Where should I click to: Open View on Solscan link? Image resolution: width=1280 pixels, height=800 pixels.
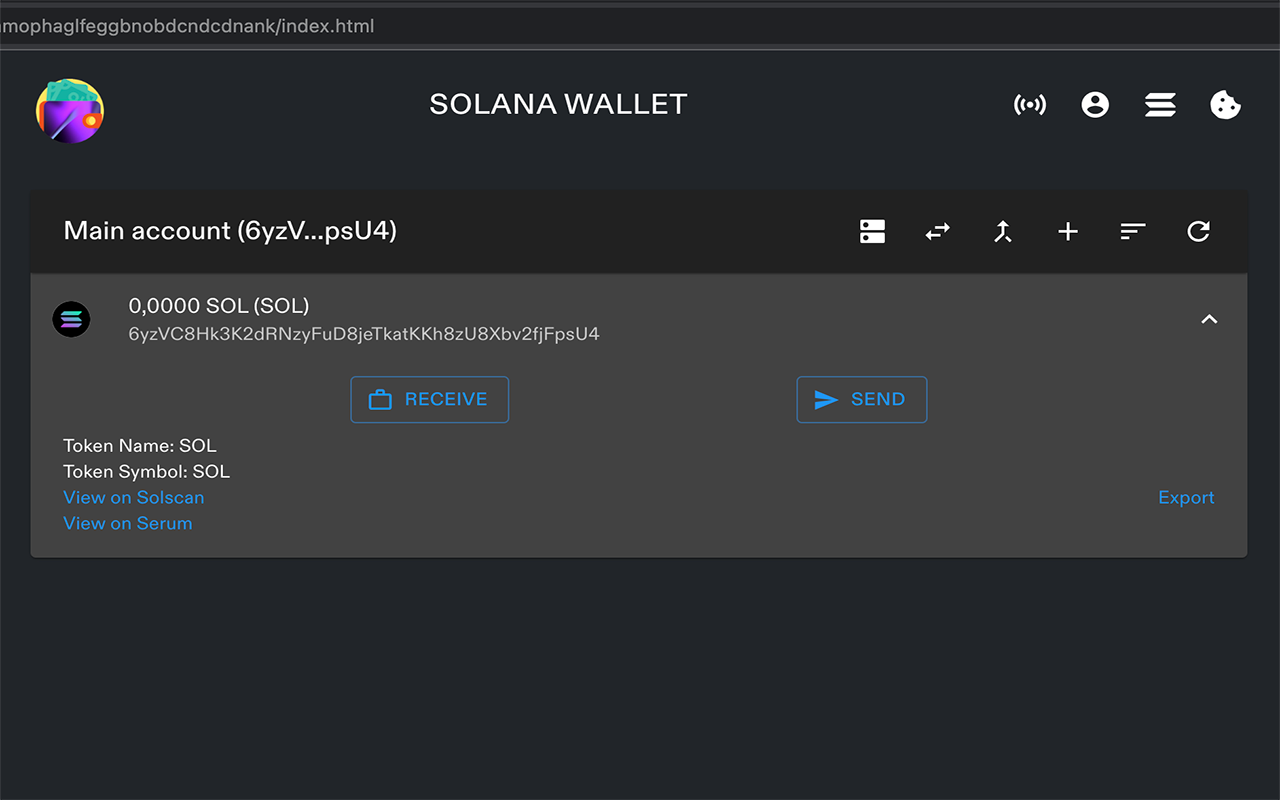[134, 497]
